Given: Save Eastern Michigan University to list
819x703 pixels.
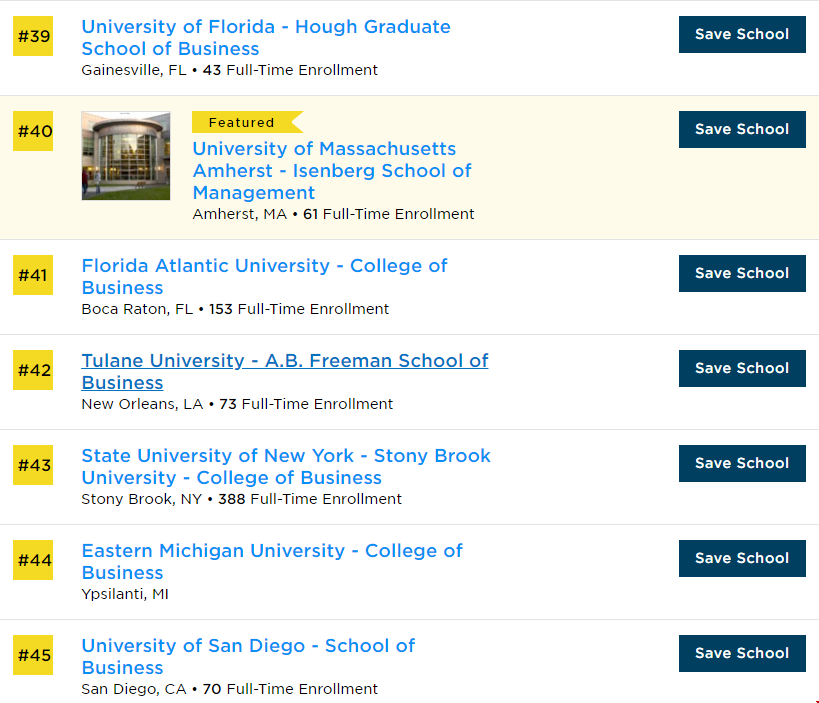Looking at the screenshot, I should 742,559.
